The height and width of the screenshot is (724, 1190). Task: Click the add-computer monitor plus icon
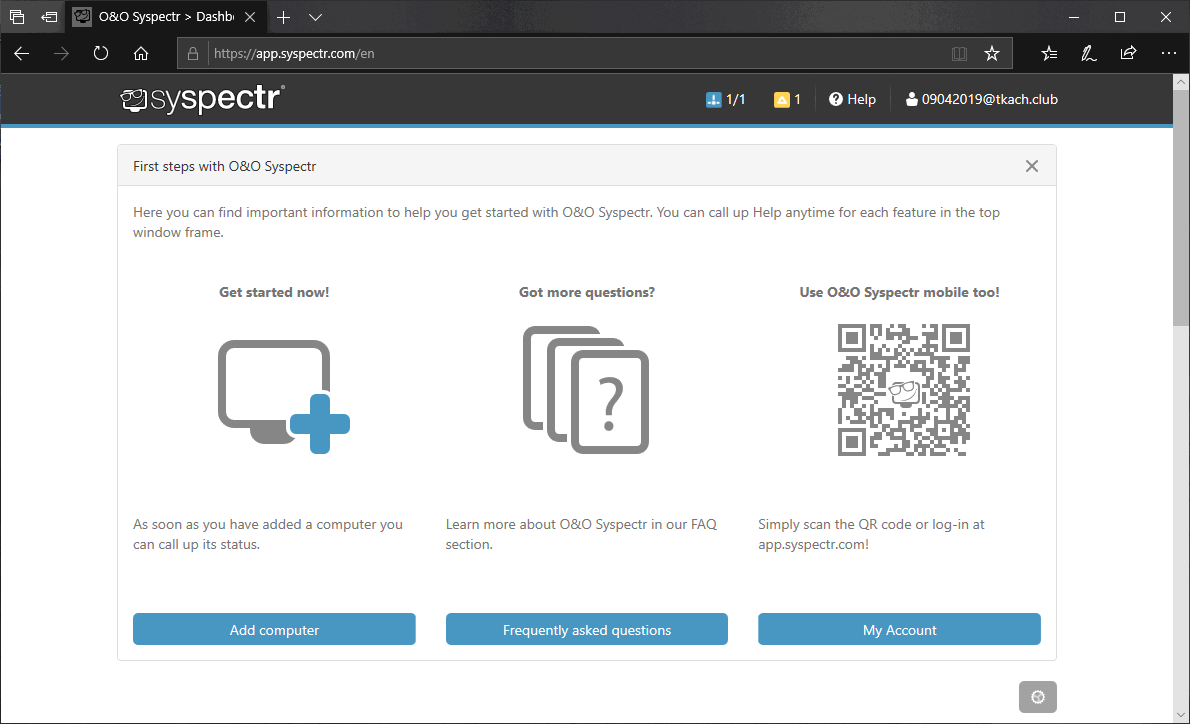tap(284, 396)
